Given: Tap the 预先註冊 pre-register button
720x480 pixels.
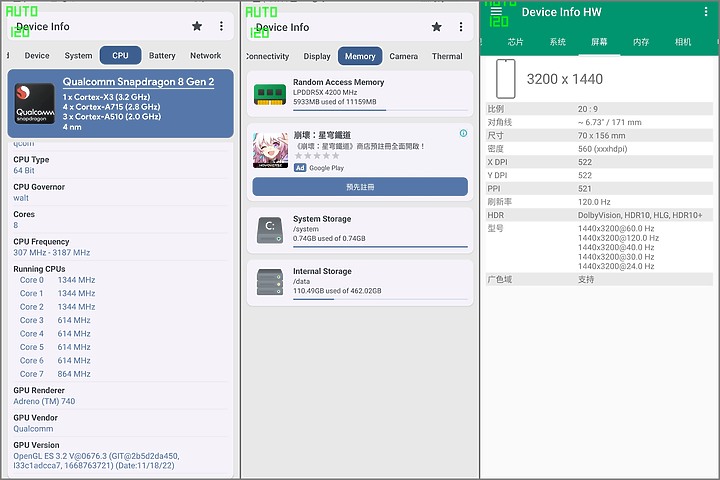Looking at the screenshot, I should (360, 187).
